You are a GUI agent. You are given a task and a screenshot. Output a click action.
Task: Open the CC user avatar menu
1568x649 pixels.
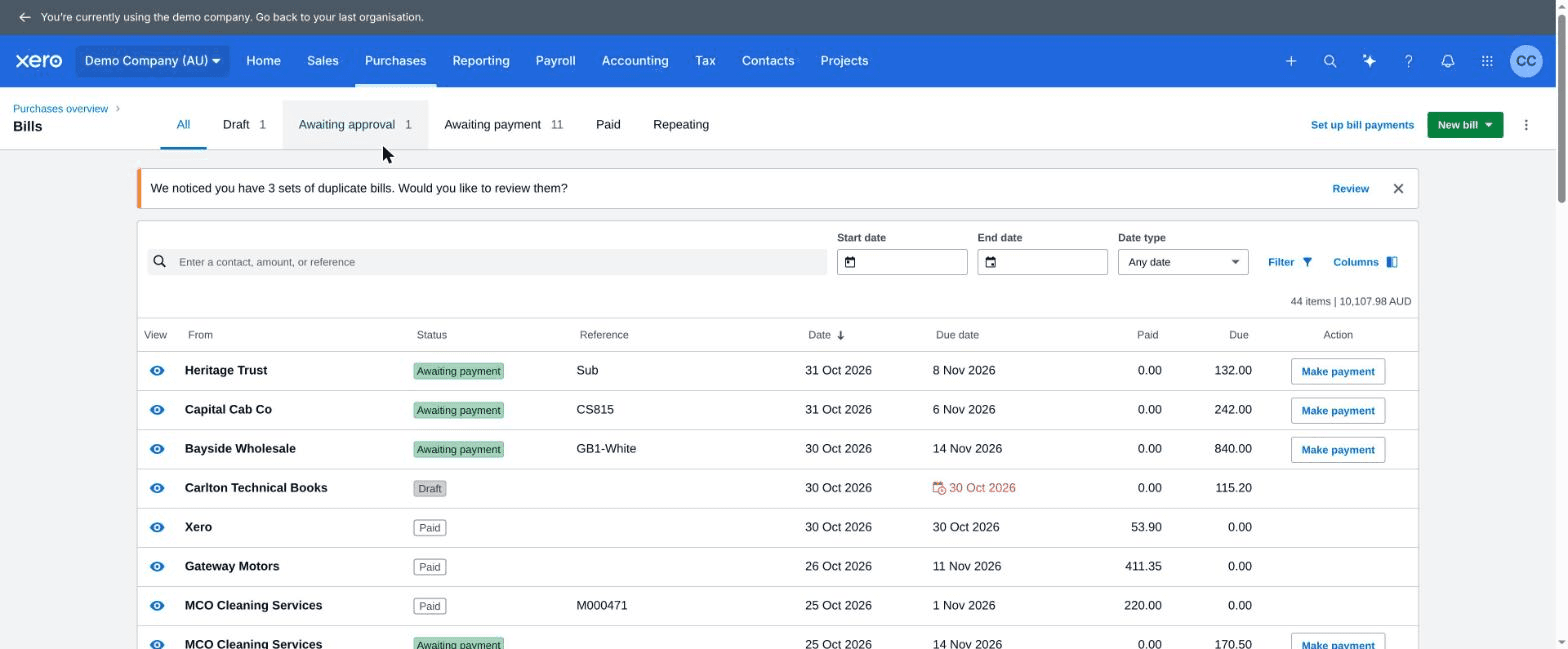1526,61
